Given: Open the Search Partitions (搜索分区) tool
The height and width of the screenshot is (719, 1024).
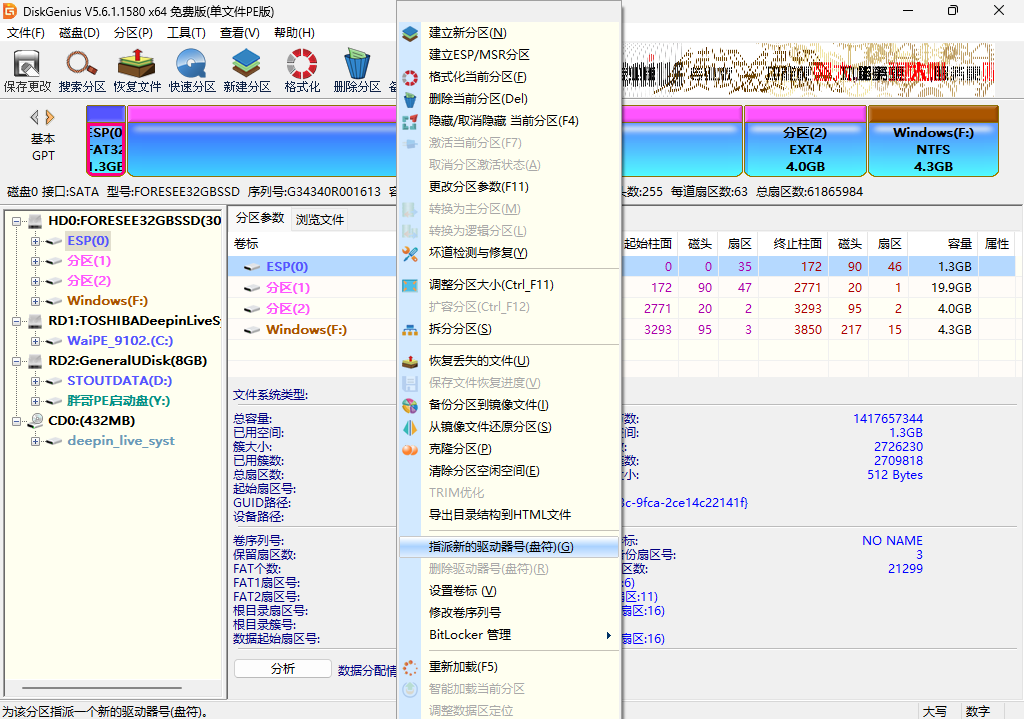Looking at the screenshot, I should coord(82,71).
